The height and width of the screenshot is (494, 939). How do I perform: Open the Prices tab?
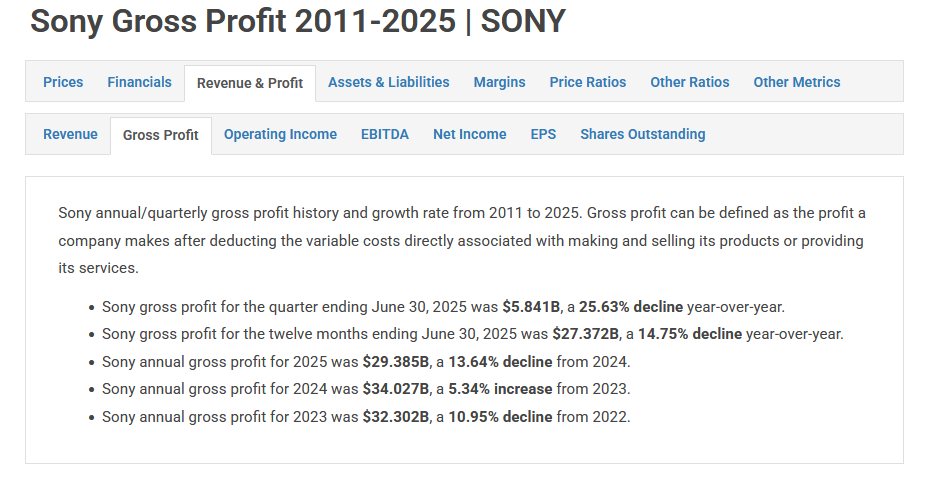63,82
